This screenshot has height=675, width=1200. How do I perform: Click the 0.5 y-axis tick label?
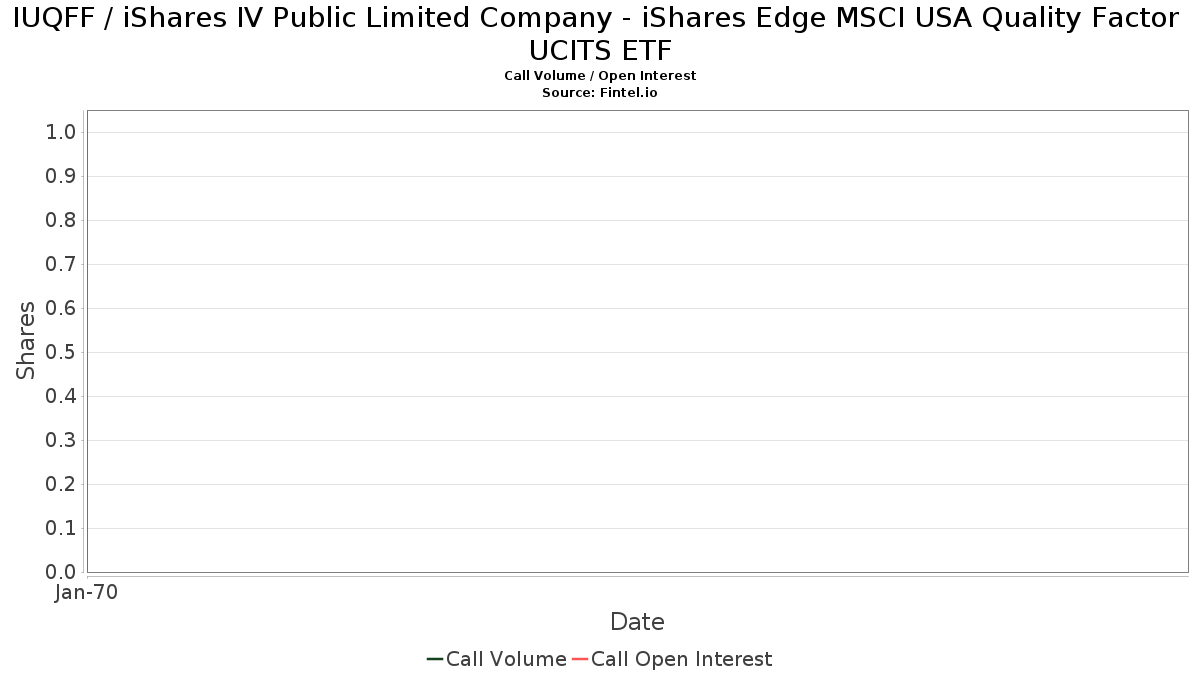coord(62,353)
